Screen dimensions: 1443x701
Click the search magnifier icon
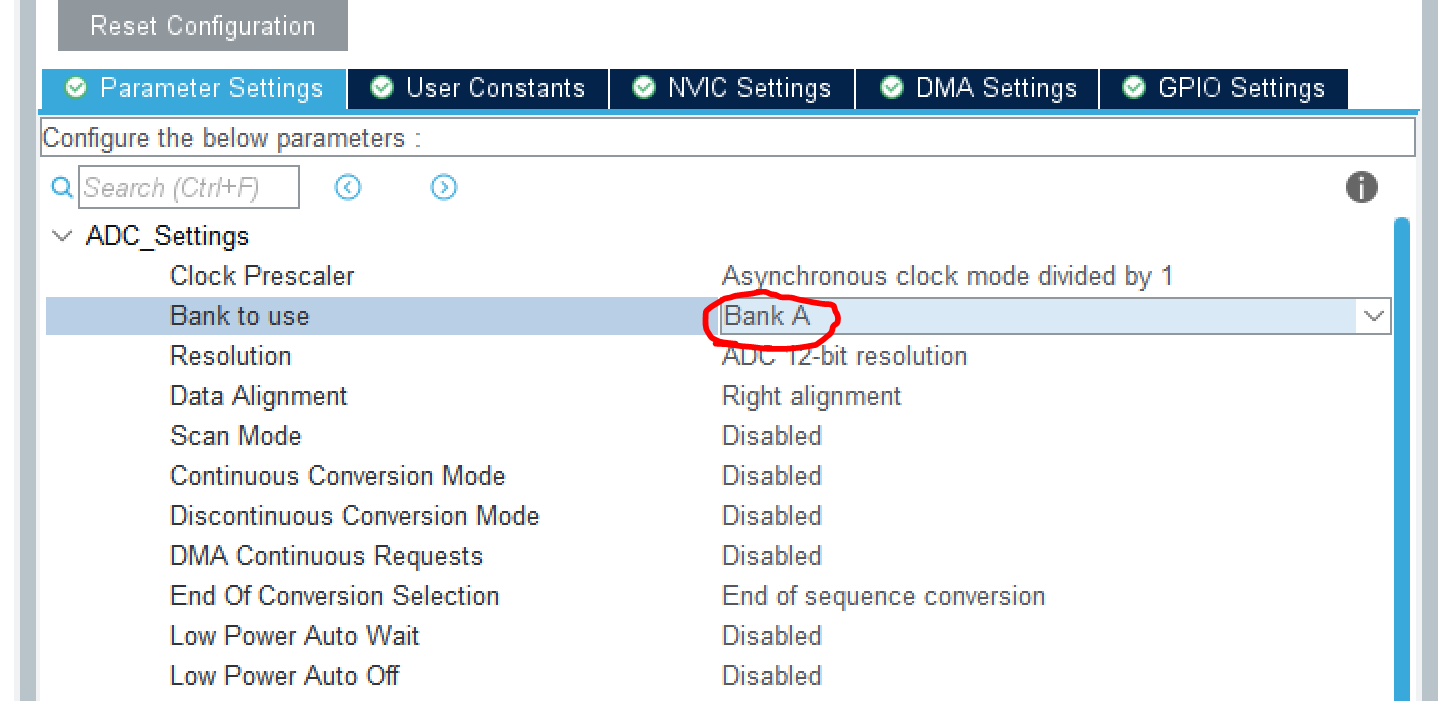62,187
